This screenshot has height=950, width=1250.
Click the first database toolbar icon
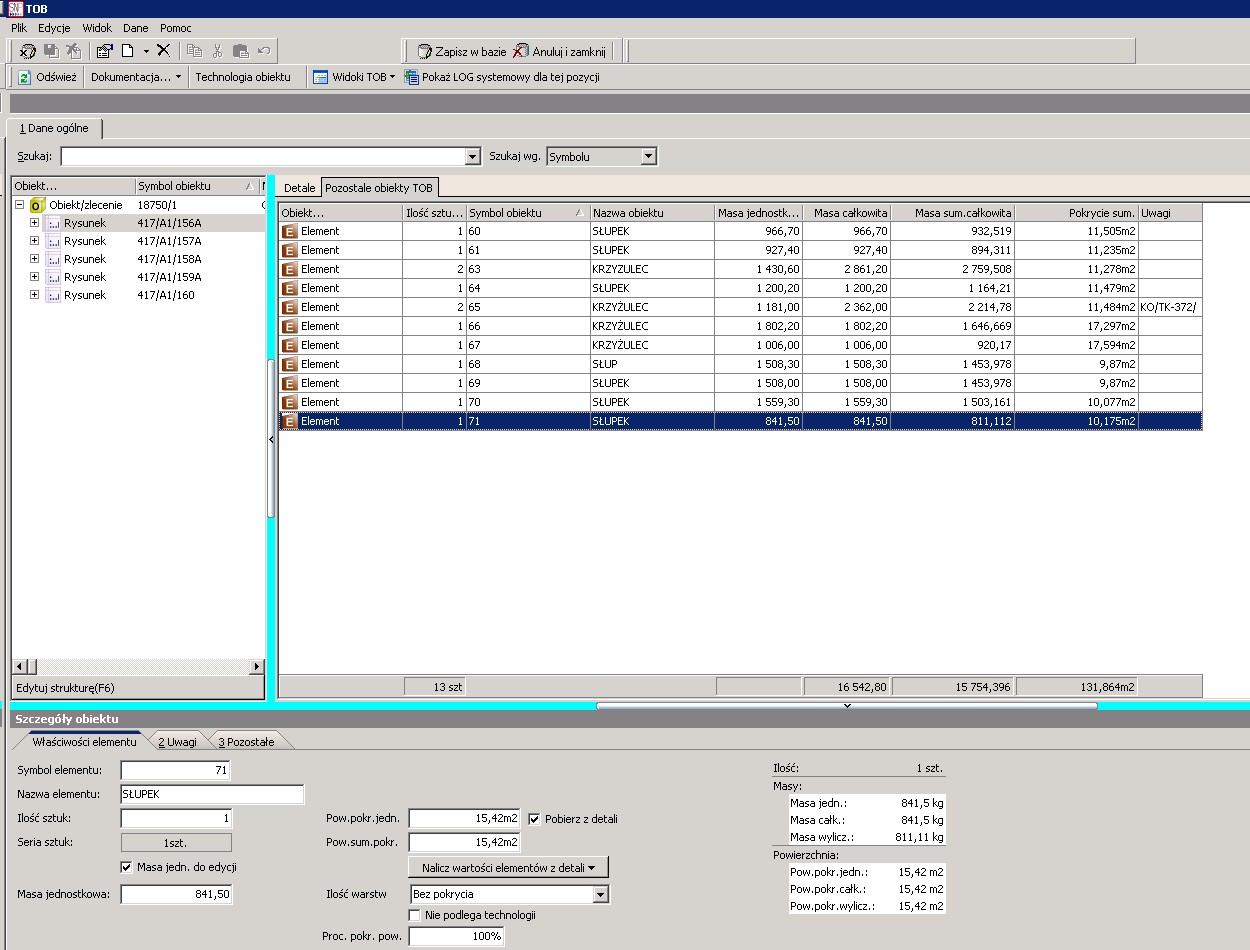click(29, 50)
